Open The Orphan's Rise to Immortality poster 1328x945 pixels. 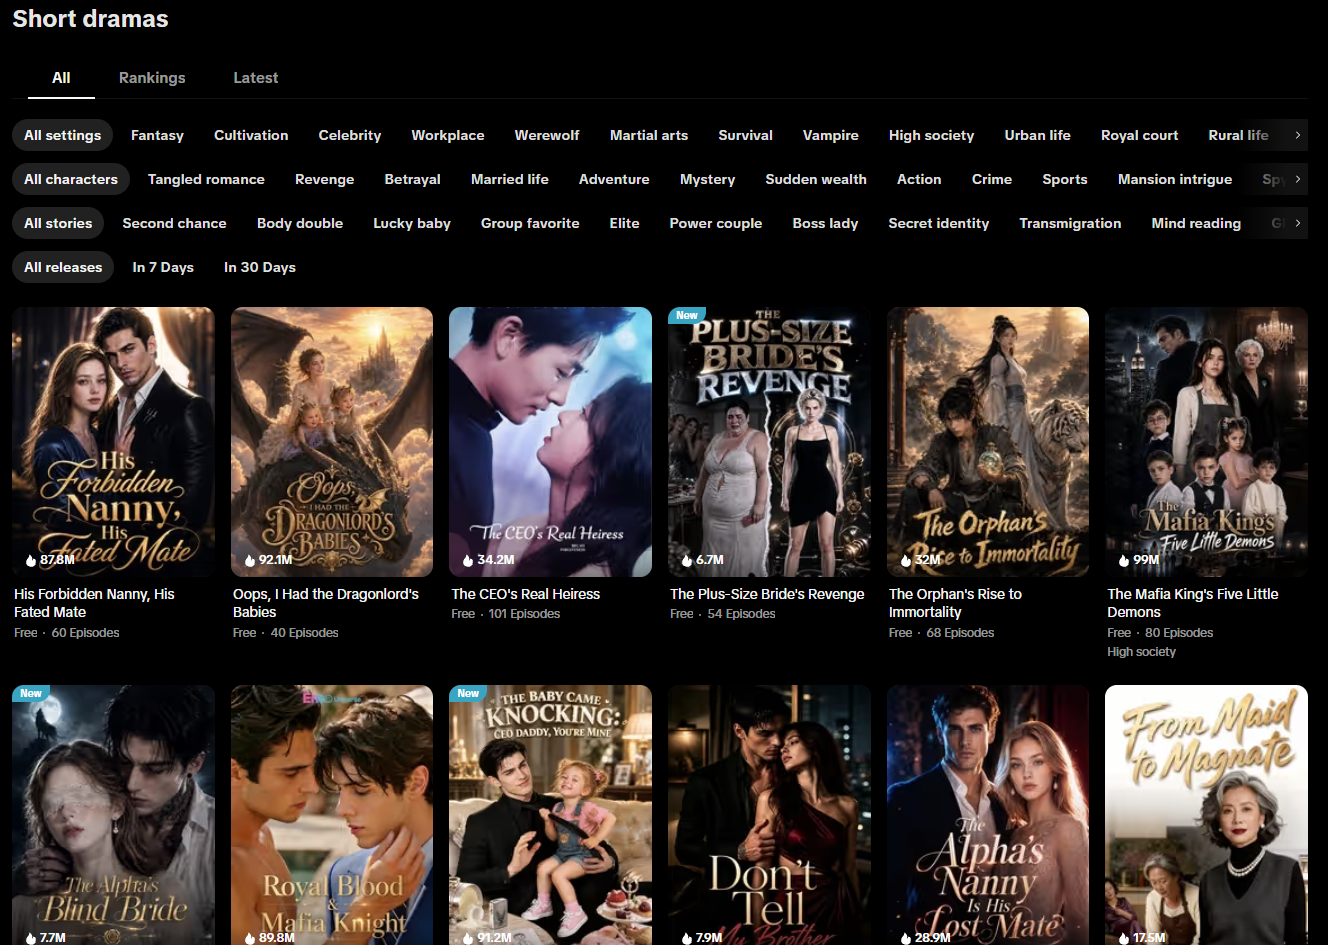coord(988,442)
